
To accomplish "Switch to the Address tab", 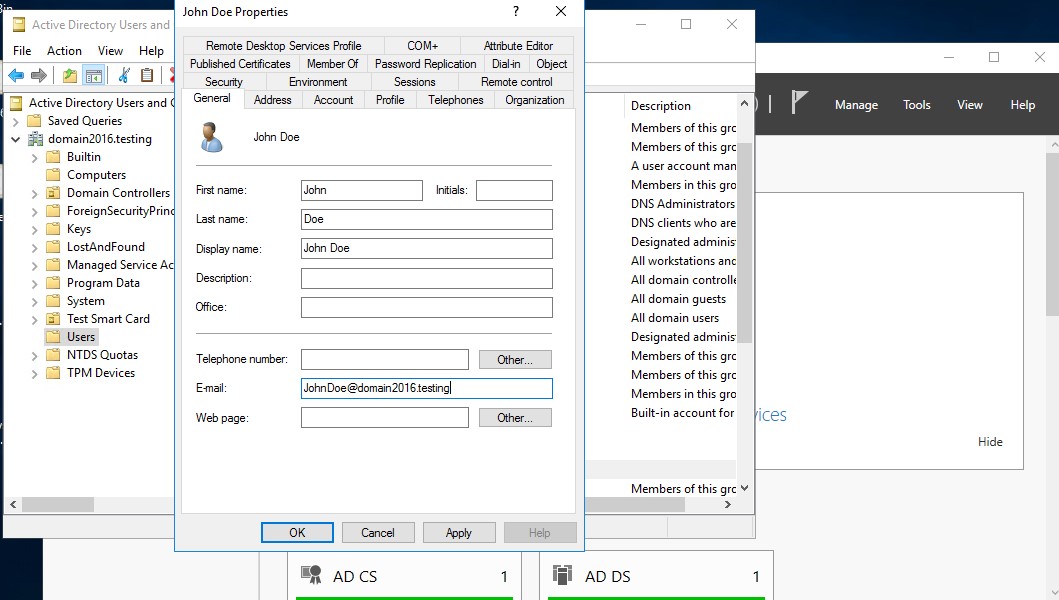I will tap(272, 100).
